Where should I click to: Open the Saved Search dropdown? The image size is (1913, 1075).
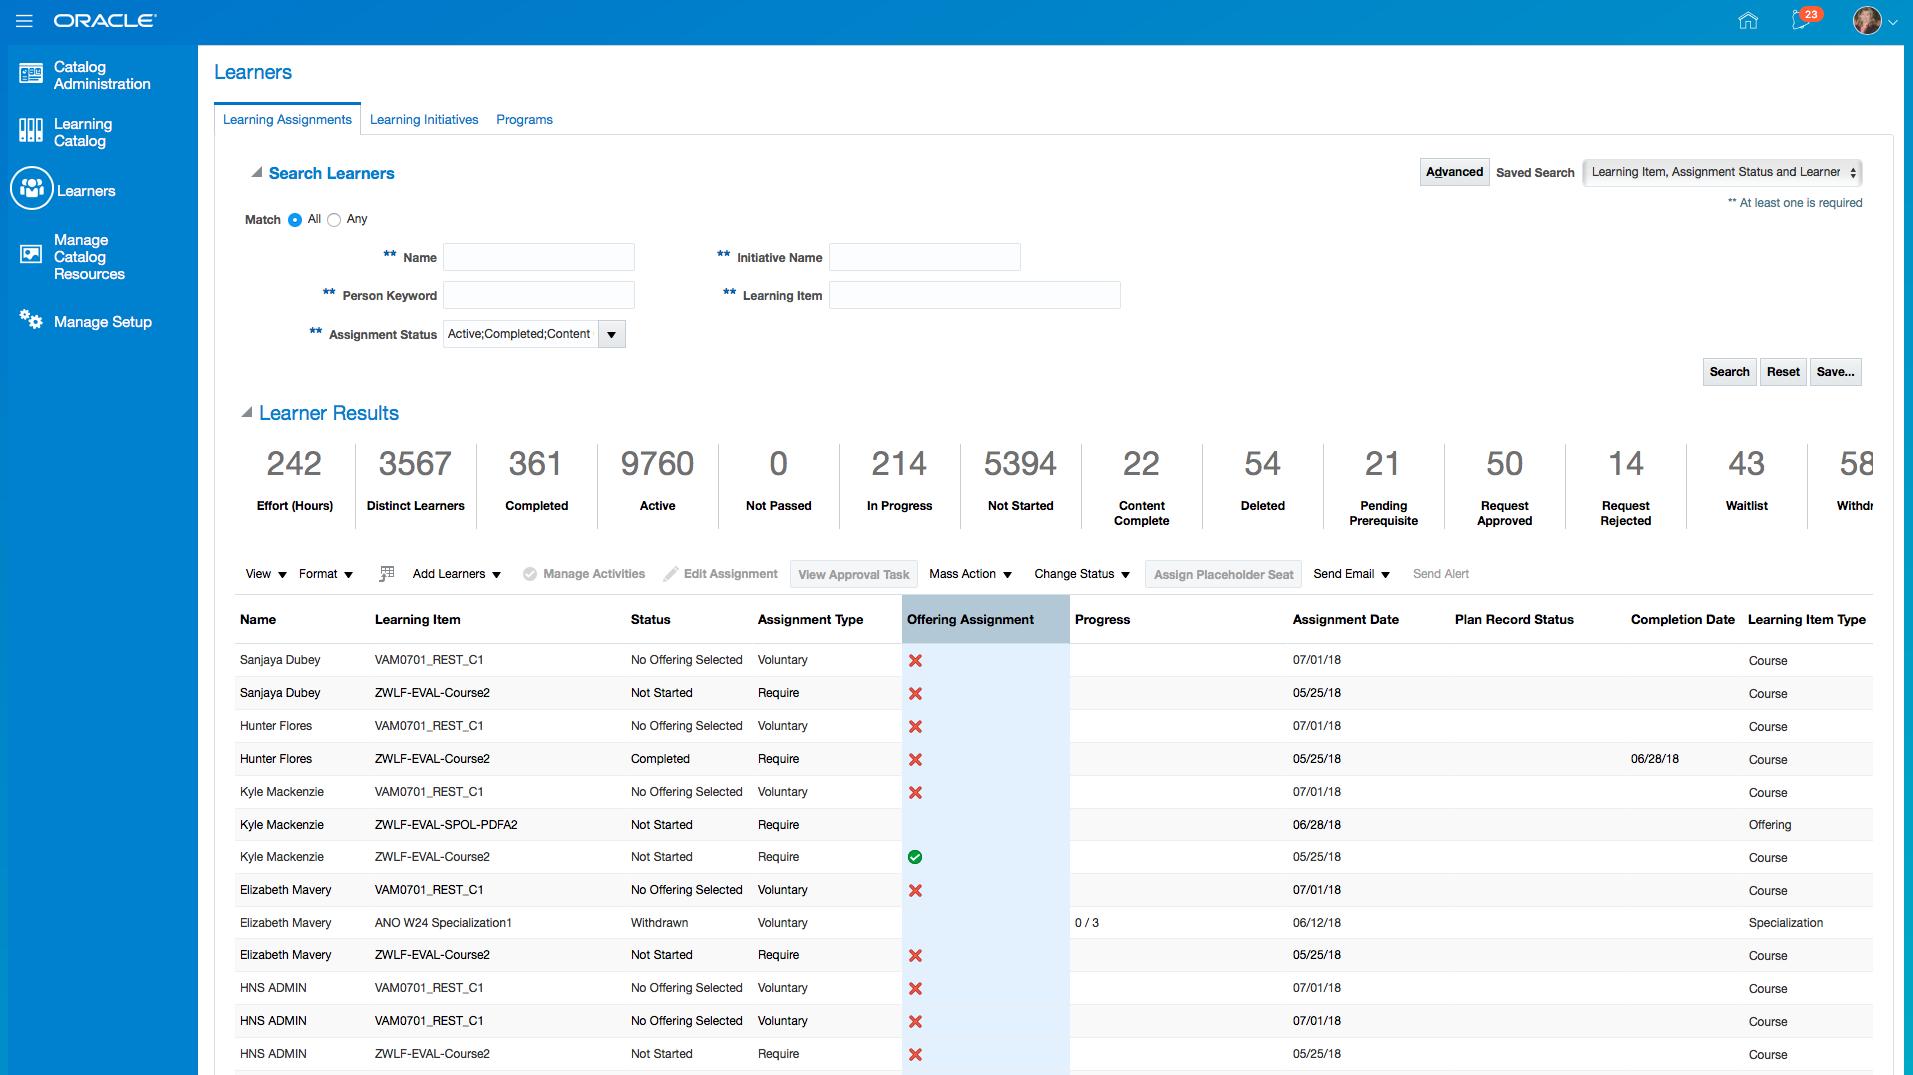1721,173
